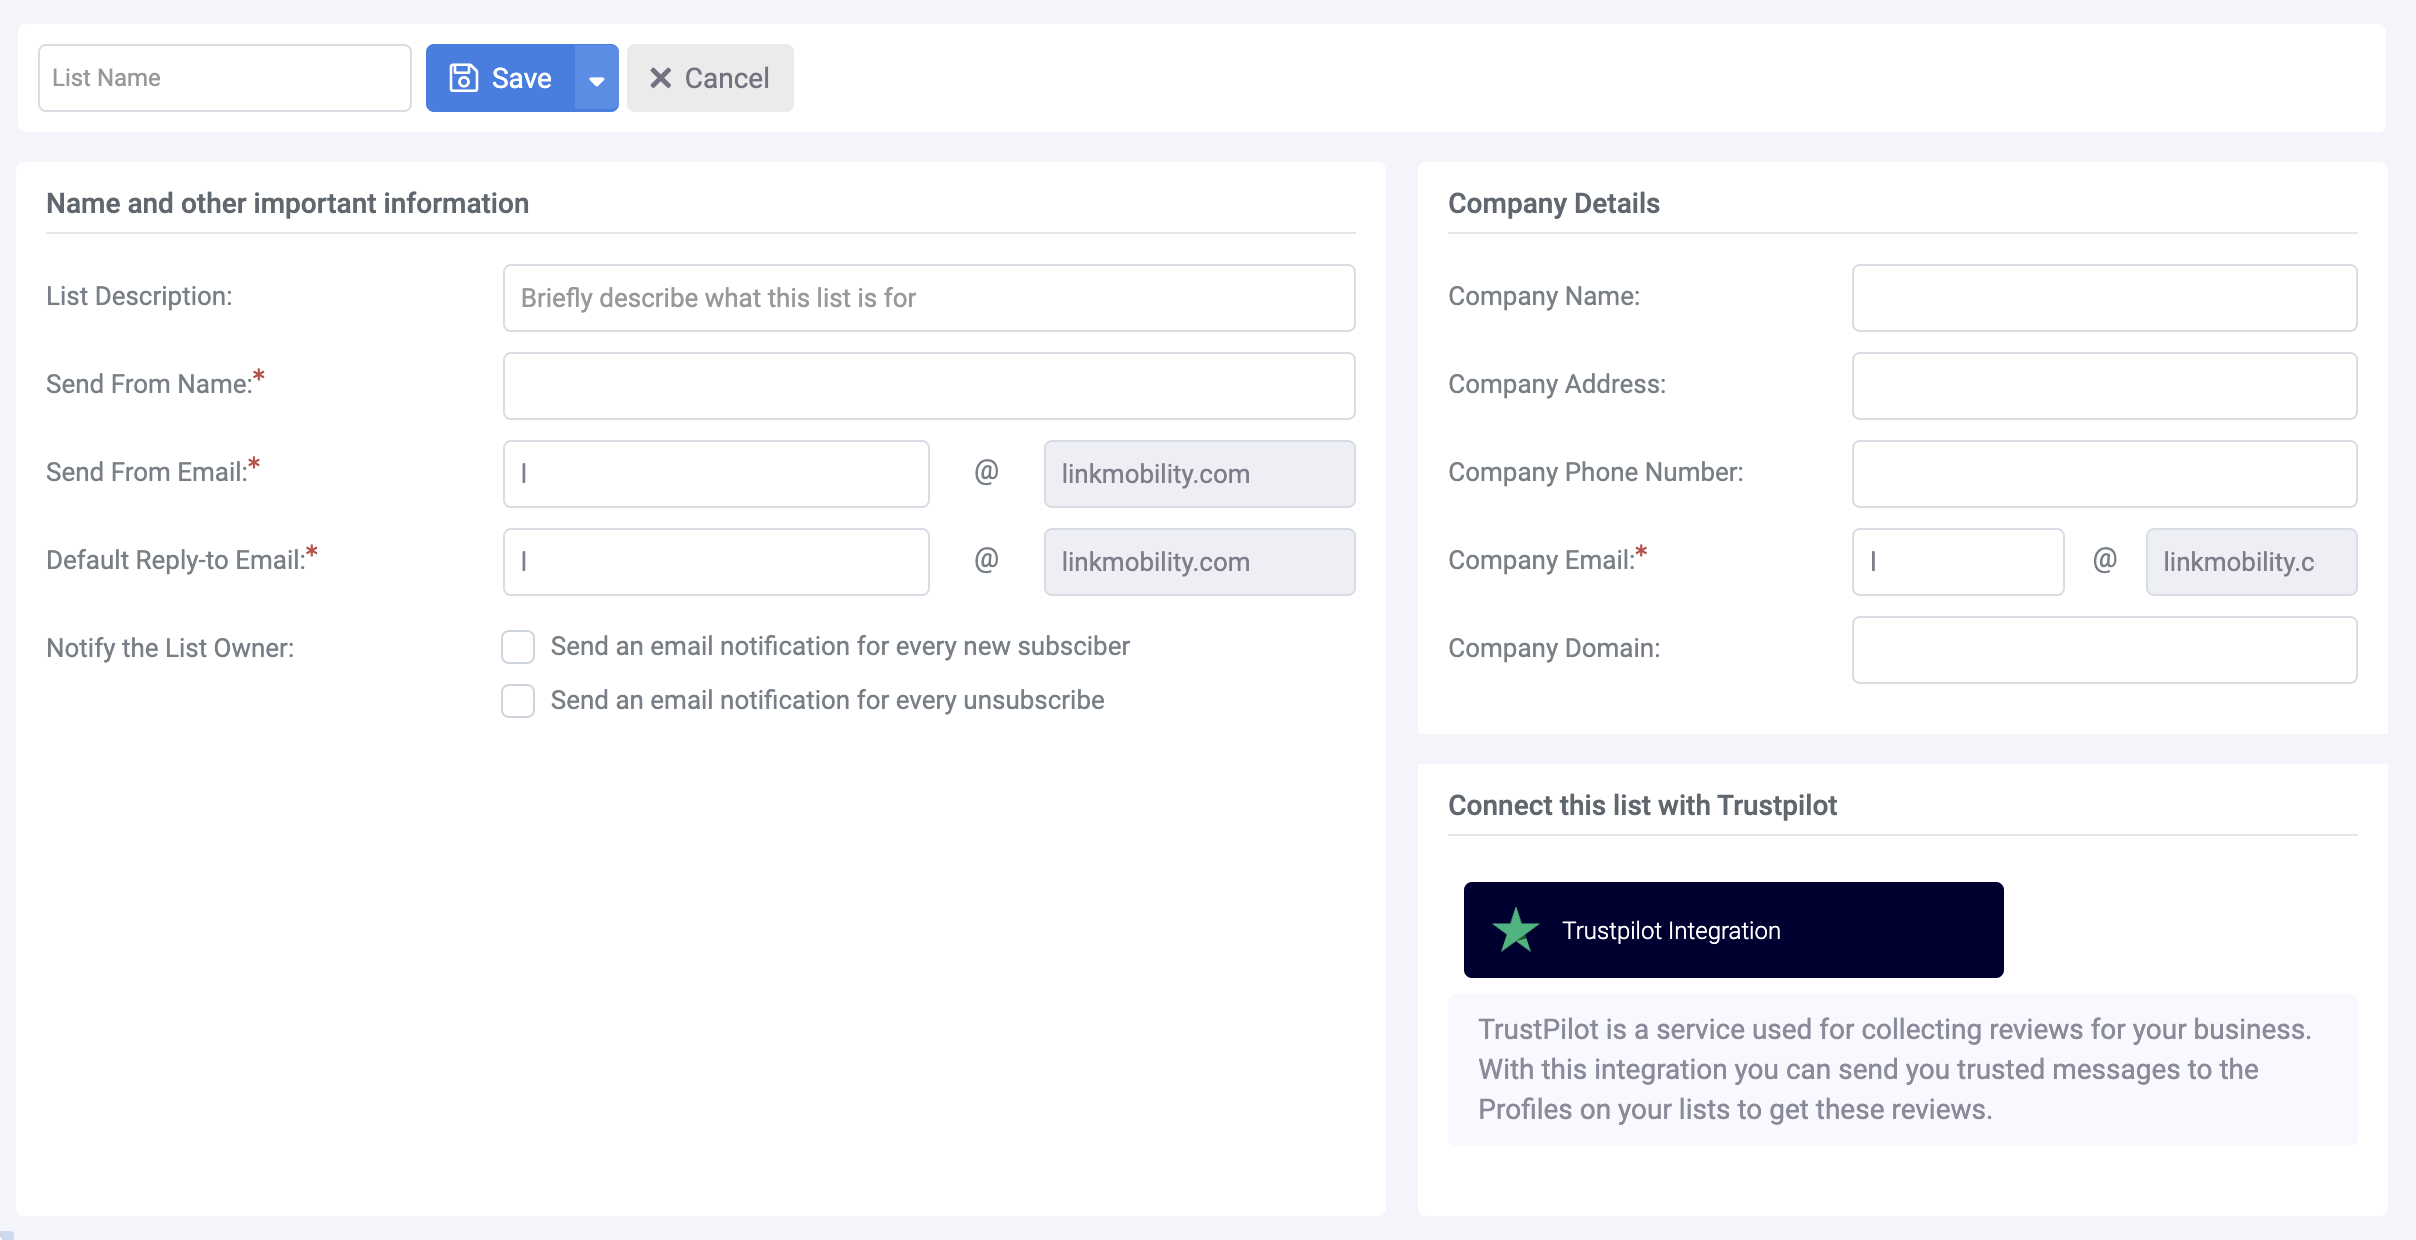The height and width of the screenshot is (1240, 2416).
Task: Click the 'Default Reply-to Email:' label
Action: (182, 559)
